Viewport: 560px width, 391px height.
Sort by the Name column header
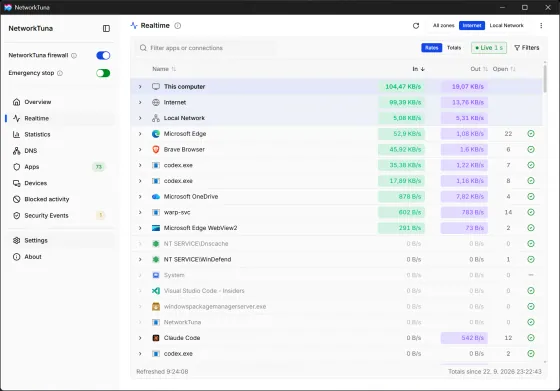click(164, 69)
